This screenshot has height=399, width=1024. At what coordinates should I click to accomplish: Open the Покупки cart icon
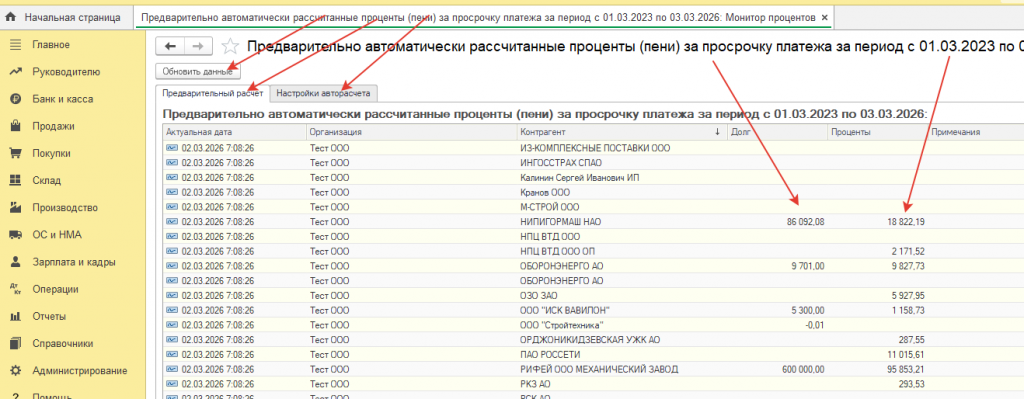click(x=16, y=153)
